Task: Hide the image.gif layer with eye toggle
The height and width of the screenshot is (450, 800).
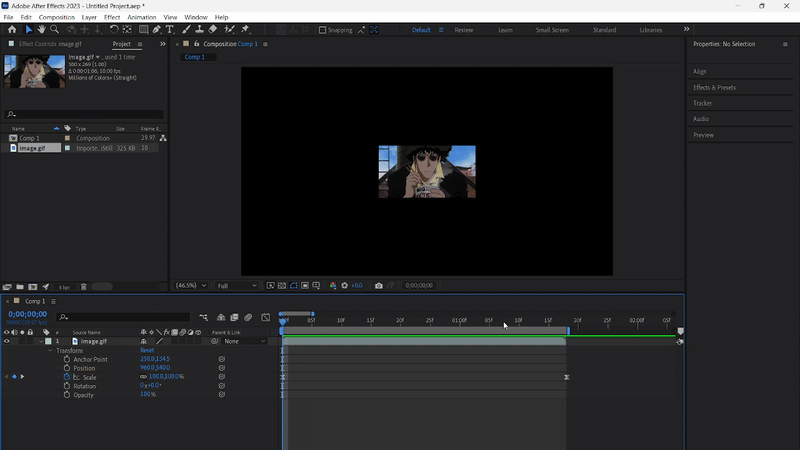Action: click(7, 341)
